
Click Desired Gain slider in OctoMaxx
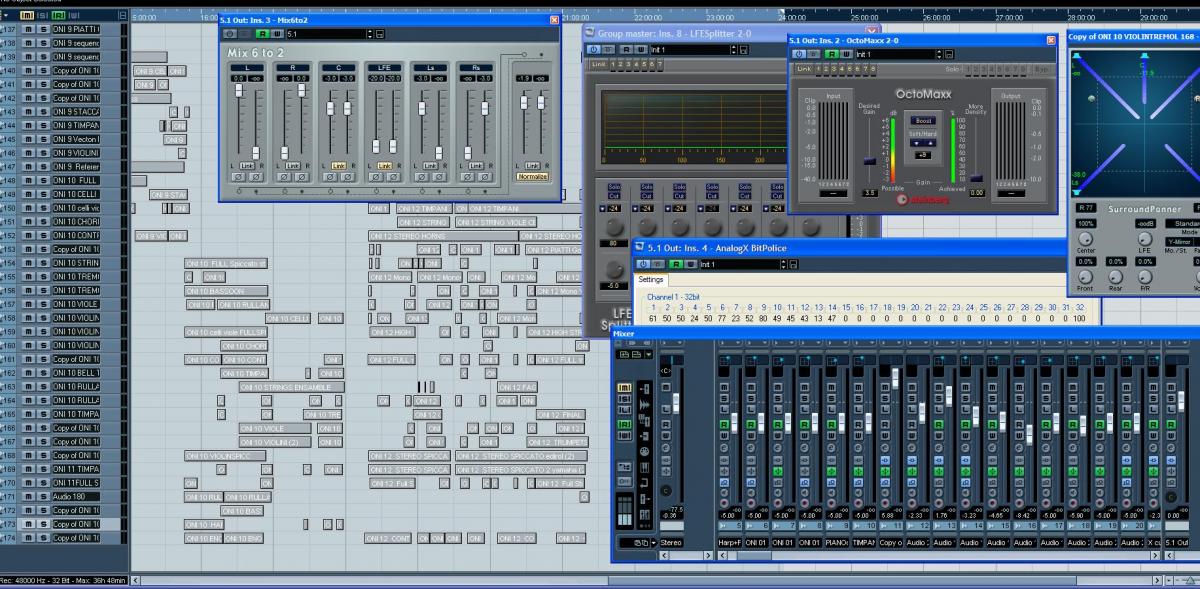(870, 161)
